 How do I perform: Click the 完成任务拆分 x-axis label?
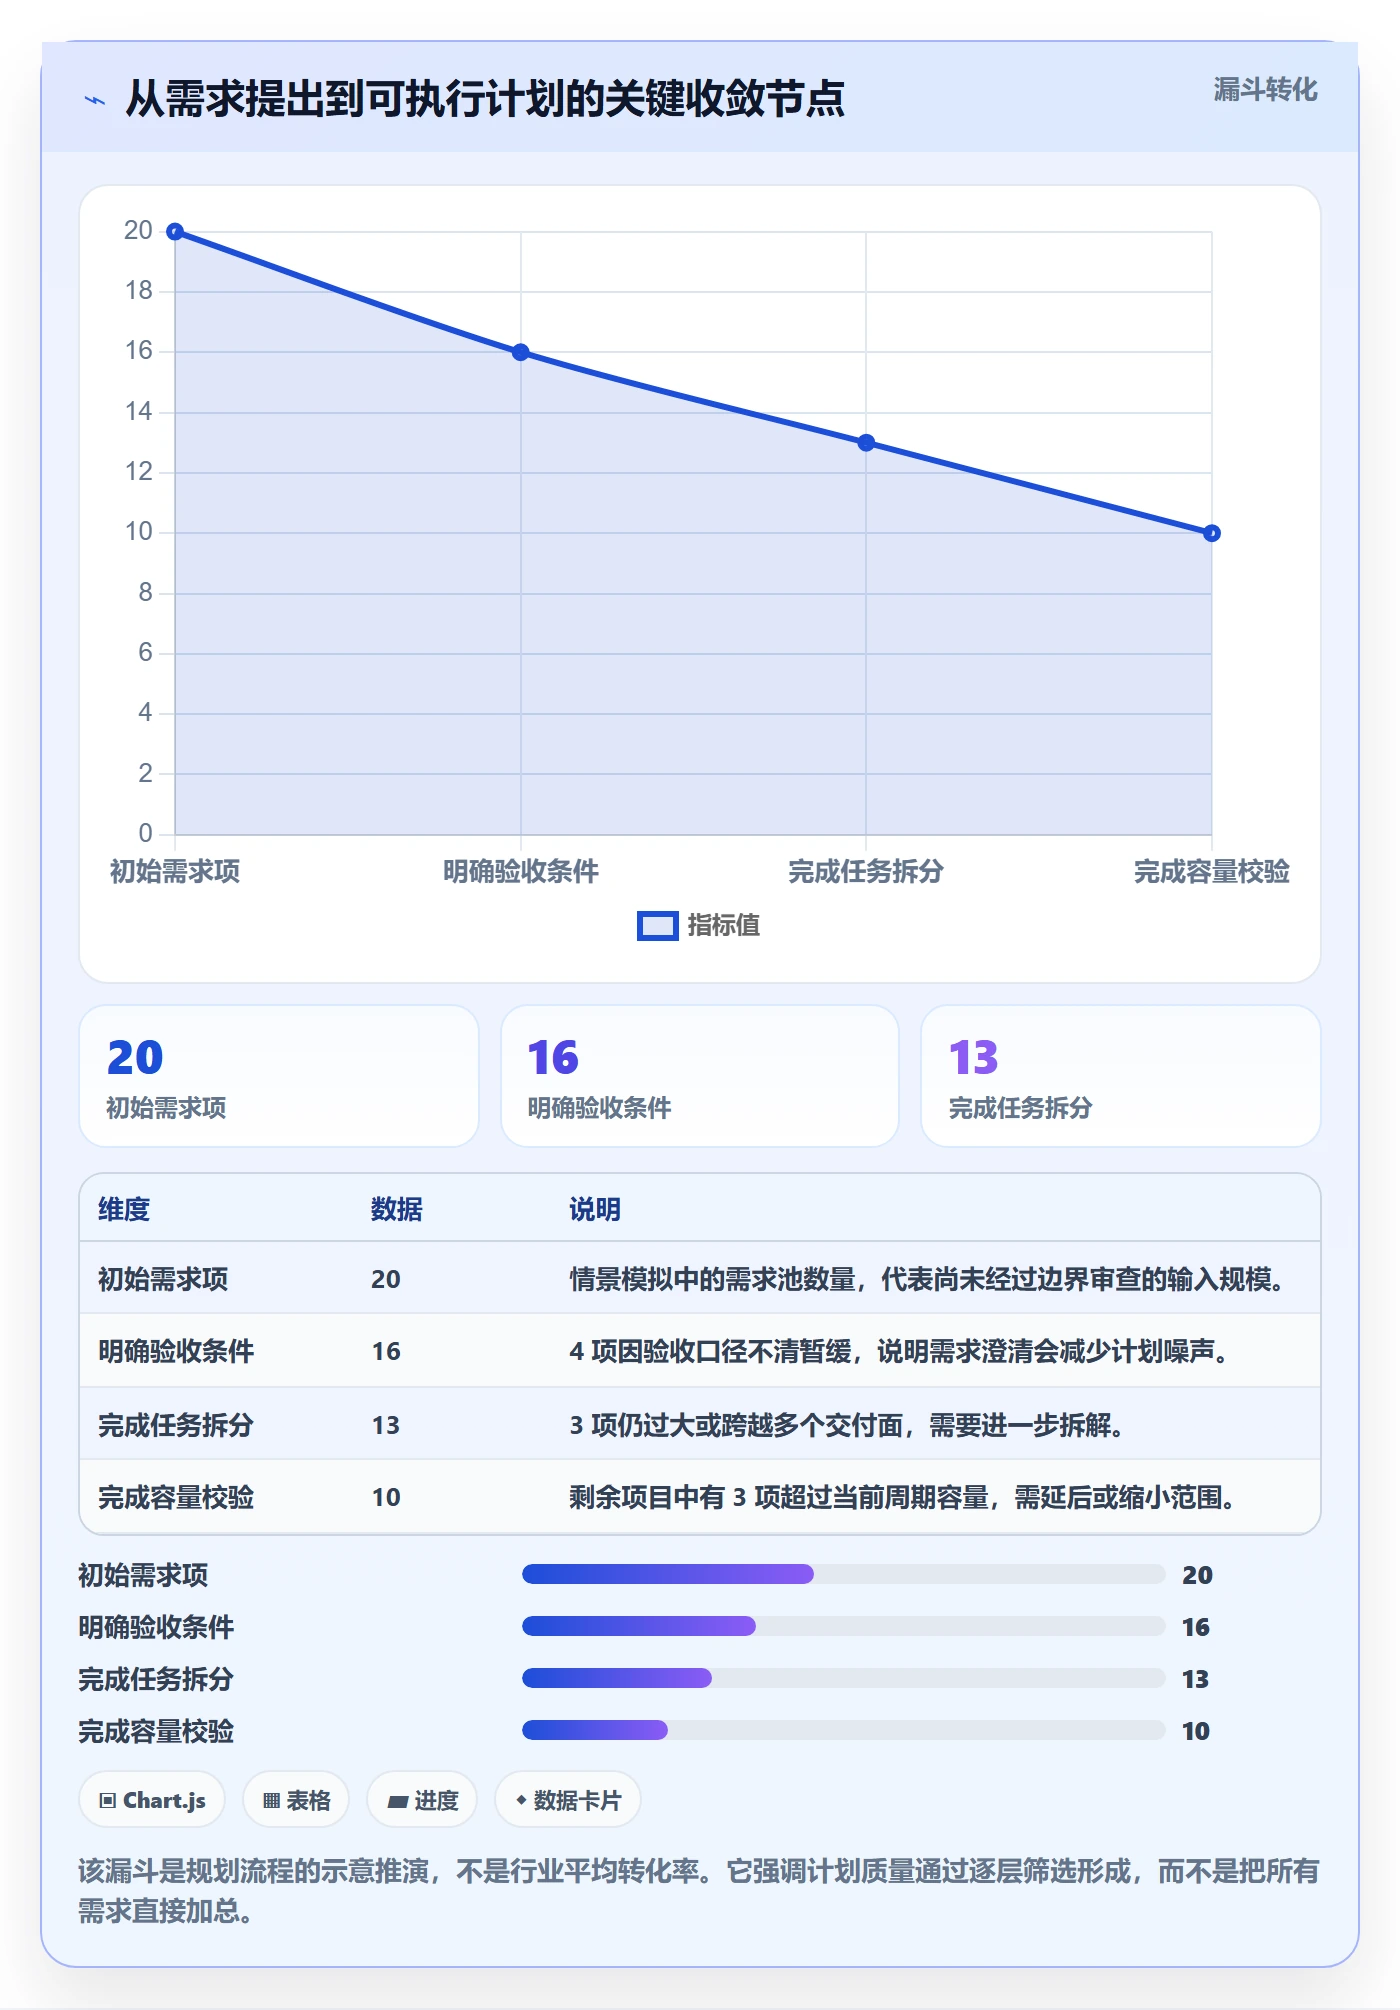pos(866,871)
